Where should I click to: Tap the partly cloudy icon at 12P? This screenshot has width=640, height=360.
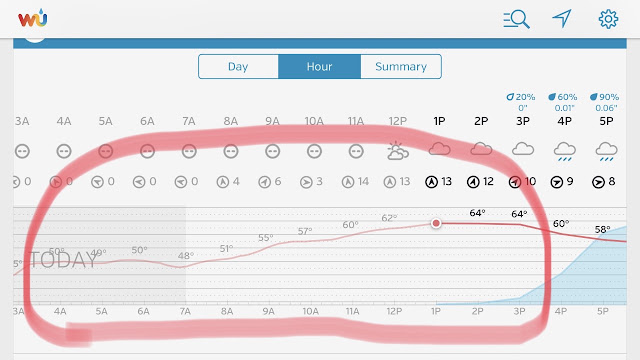[x=398, y=151]
